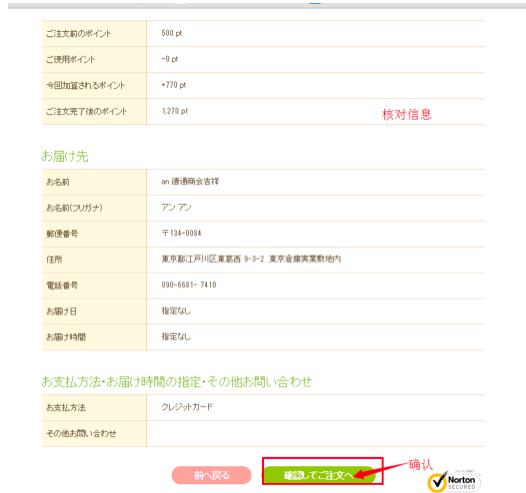This screenshot has height=493, width=526.
Task: Click the empty その他お問い合わせ value cell
Action: click(x=316, y=433)
